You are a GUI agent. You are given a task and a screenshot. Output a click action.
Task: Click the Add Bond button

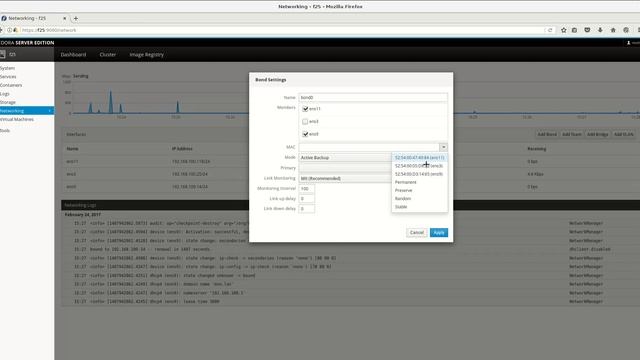pyautogui.click(x=547, y=134)
